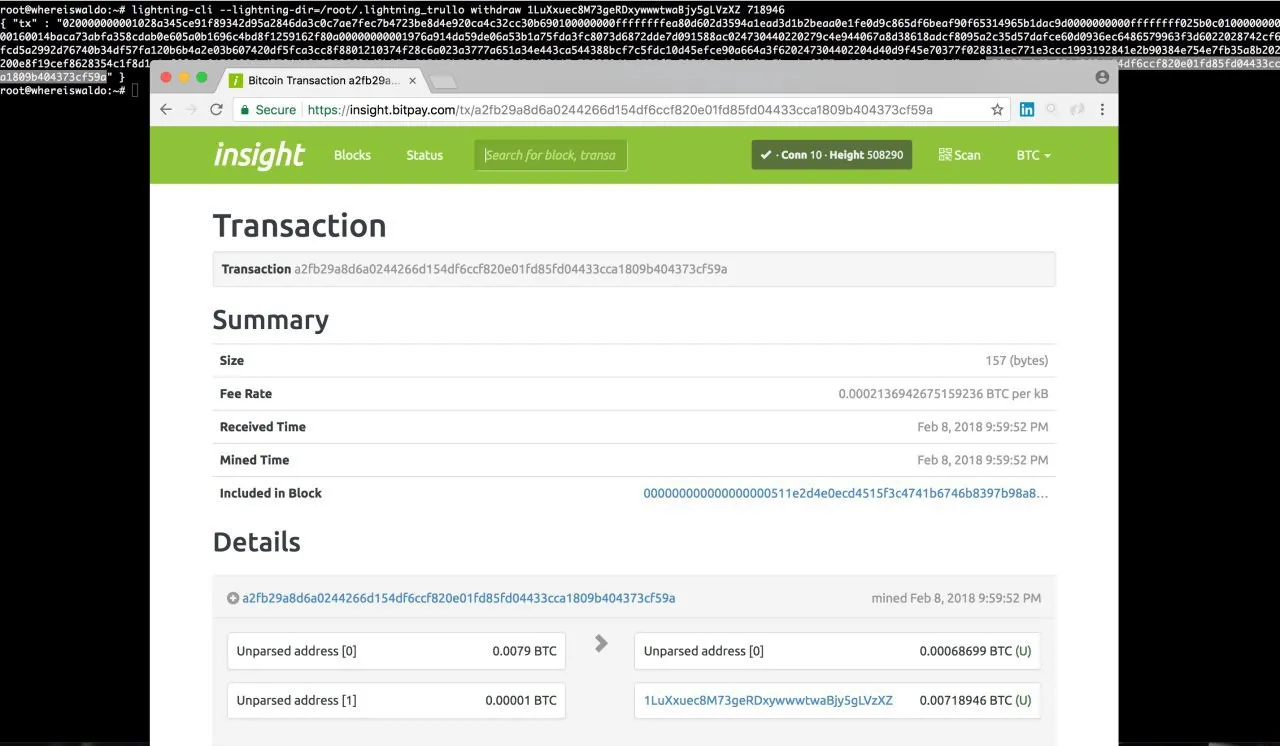Close the Bitcoin Transaction tab
1280x746 pixels.
(x=413, y=80)
